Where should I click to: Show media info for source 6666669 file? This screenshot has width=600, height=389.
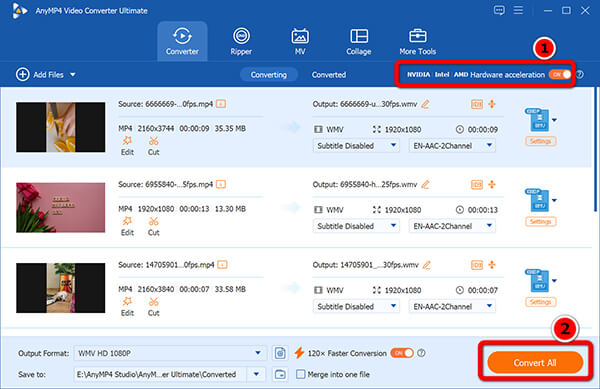pos(221,104)
